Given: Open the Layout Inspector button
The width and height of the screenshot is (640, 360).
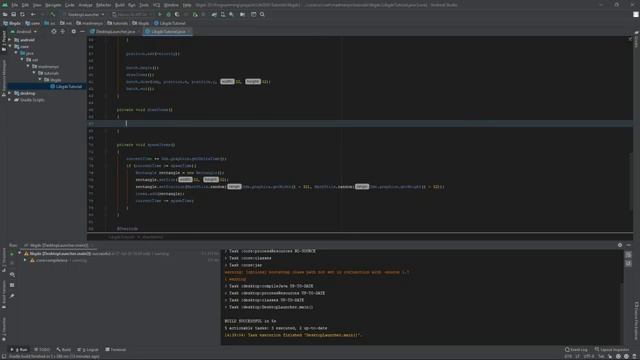Looking at the screenshot, I should [612, 349].
